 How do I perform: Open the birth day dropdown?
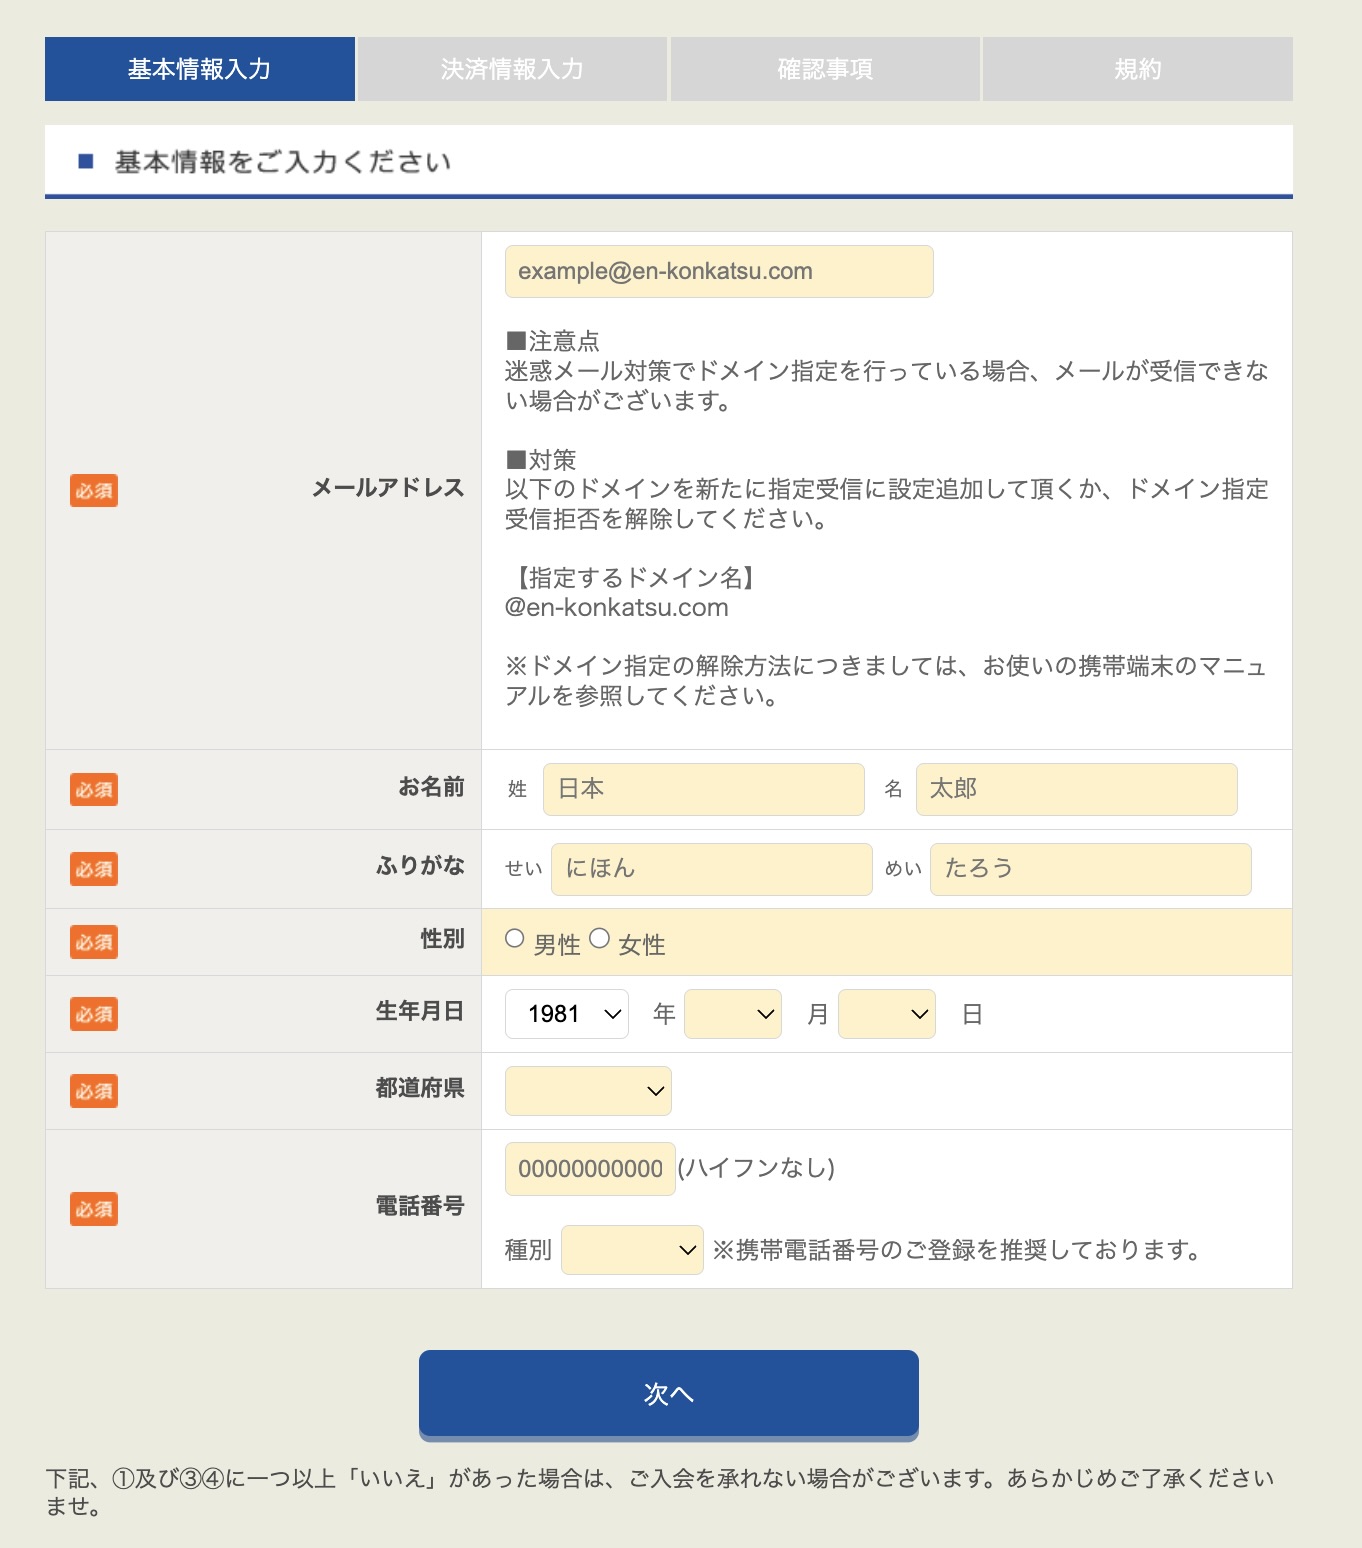(887, 1014)
